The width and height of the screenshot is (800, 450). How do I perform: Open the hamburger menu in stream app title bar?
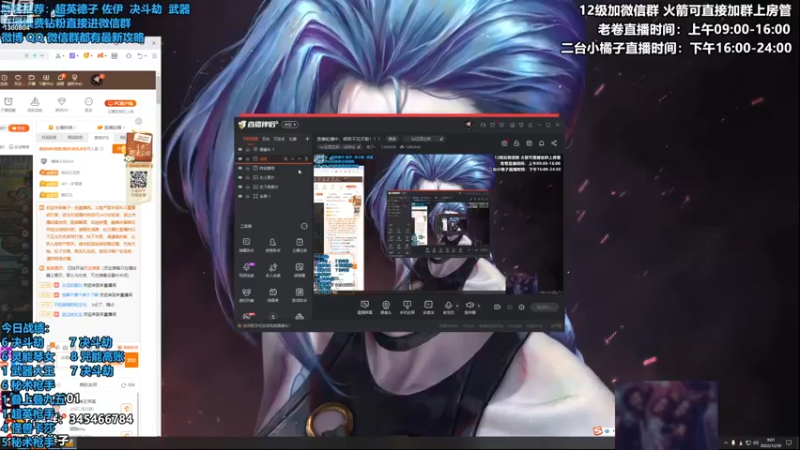(530, 125)
